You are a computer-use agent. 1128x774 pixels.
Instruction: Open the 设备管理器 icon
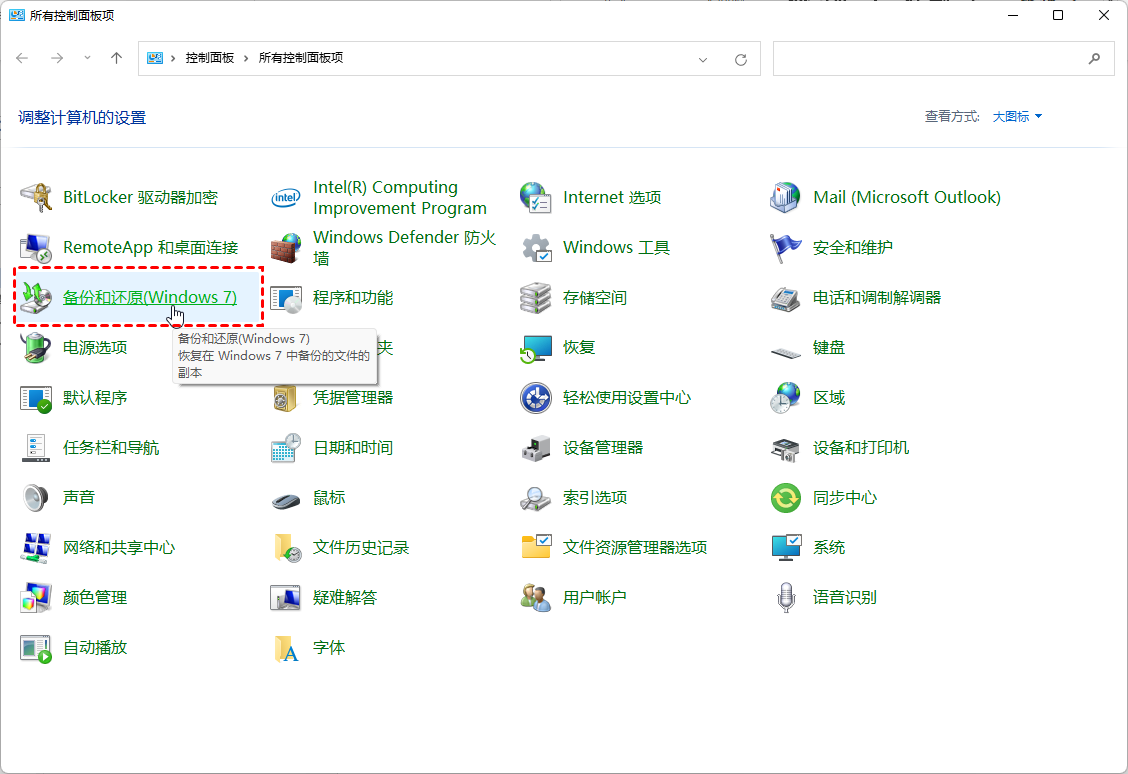(x=536, y=448)
